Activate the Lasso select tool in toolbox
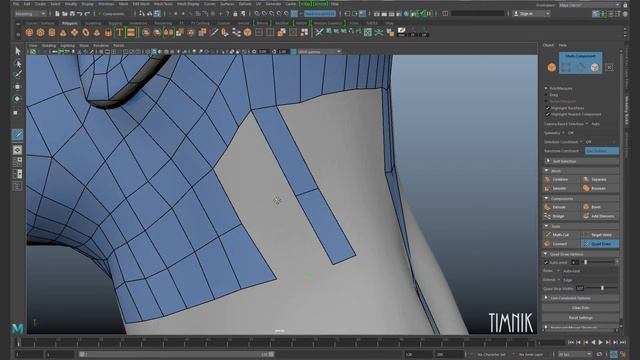 [18, 63]
